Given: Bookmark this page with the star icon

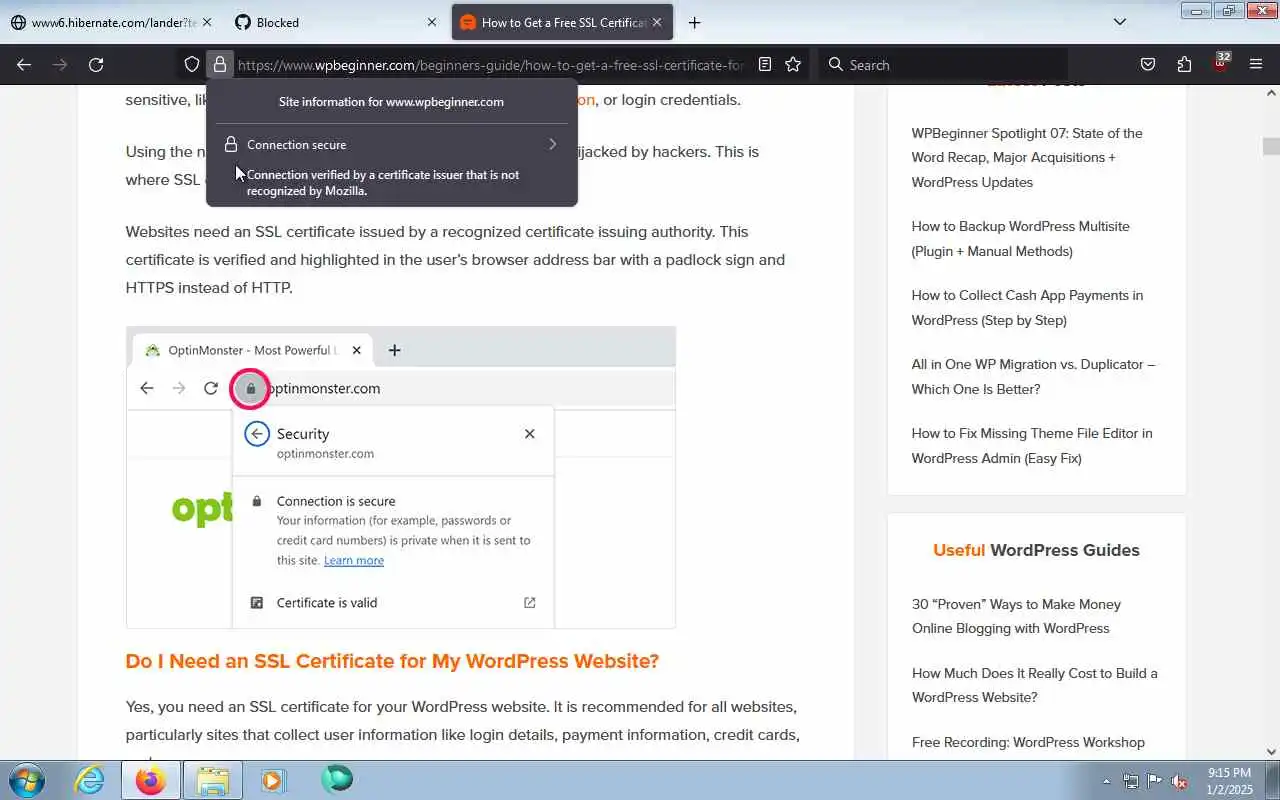Looking at the screenshot, I should (x=793, y=65).
